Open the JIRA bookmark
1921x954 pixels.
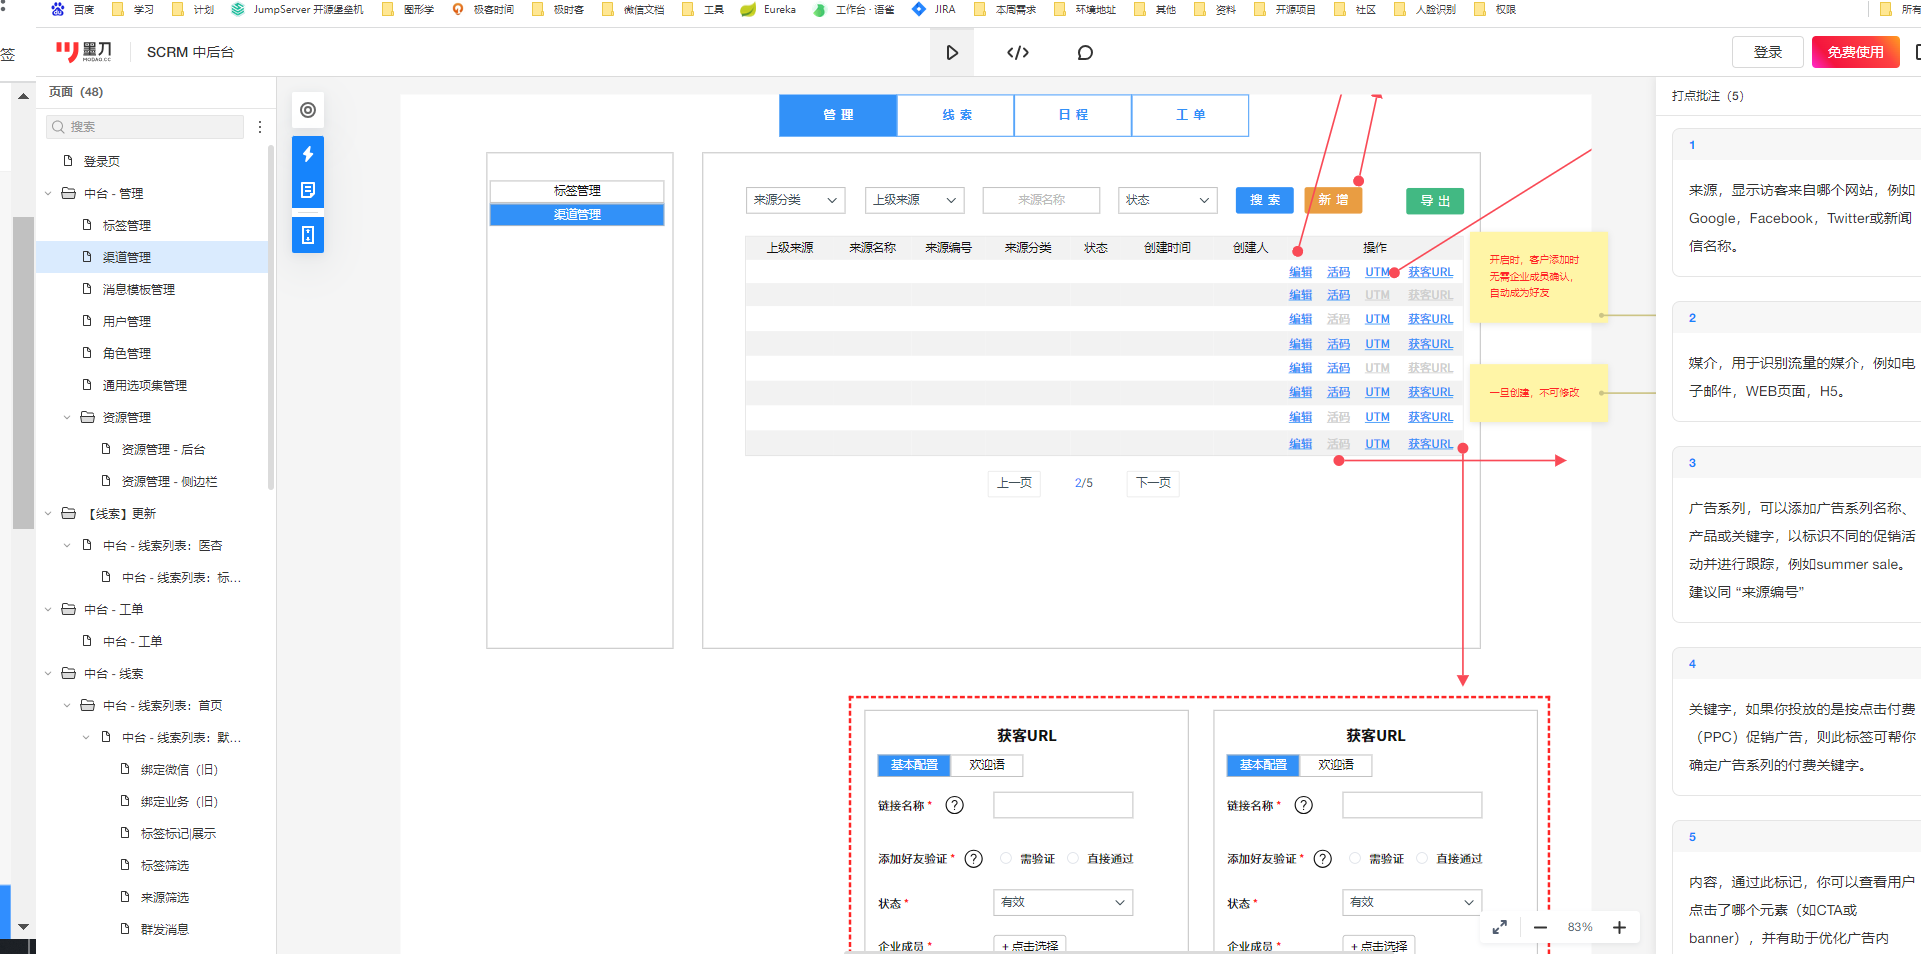(934, 9)
